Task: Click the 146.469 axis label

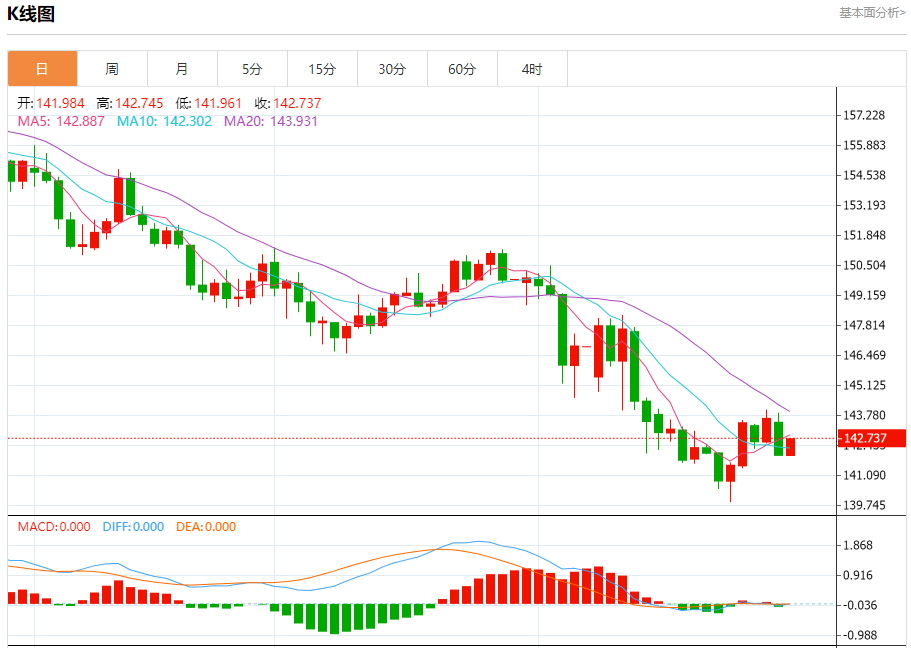Action: (865, 355)
